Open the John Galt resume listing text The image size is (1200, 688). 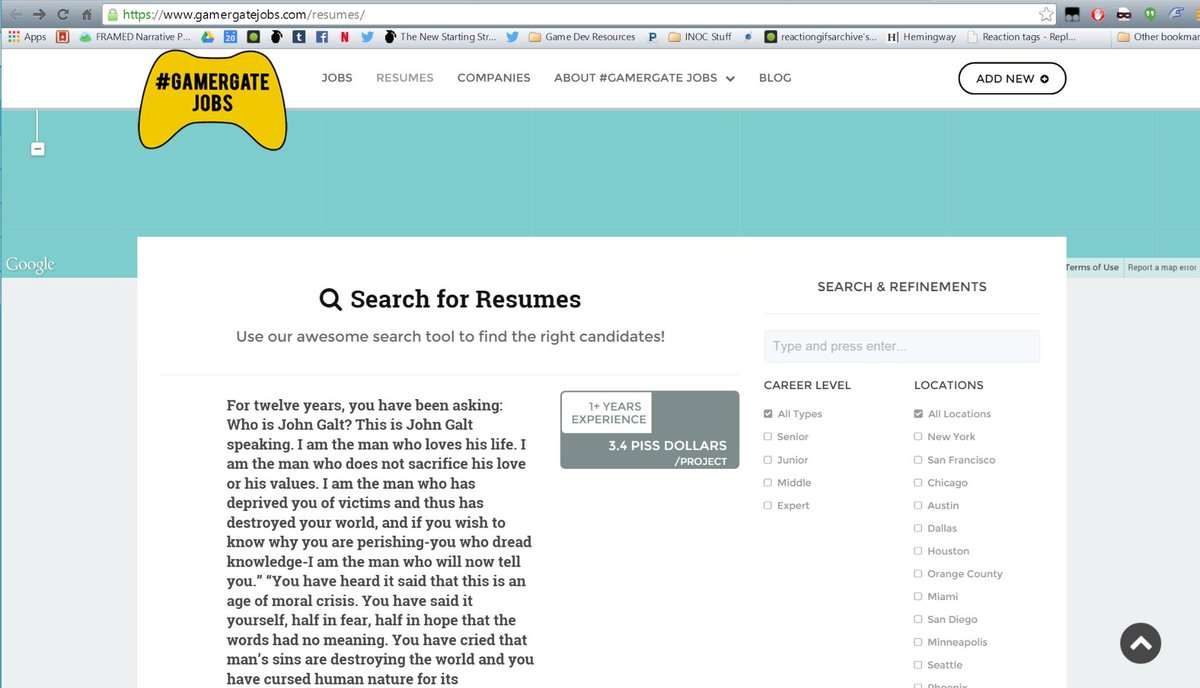pyautogui.click(x=381, y=541)
